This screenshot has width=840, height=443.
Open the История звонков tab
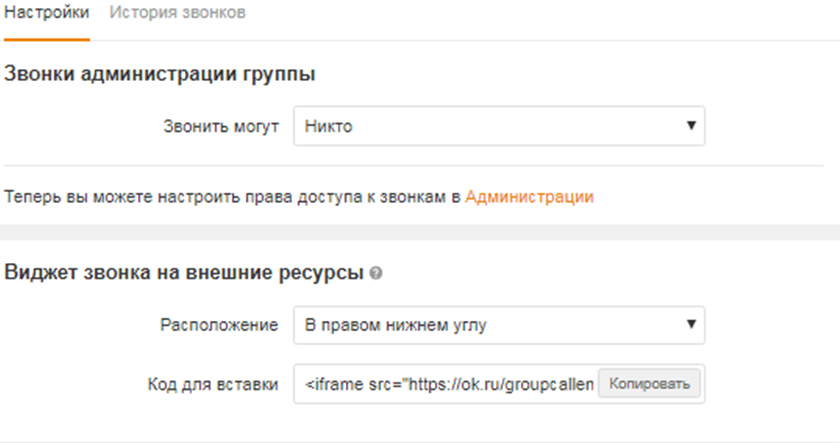[177, 12]
